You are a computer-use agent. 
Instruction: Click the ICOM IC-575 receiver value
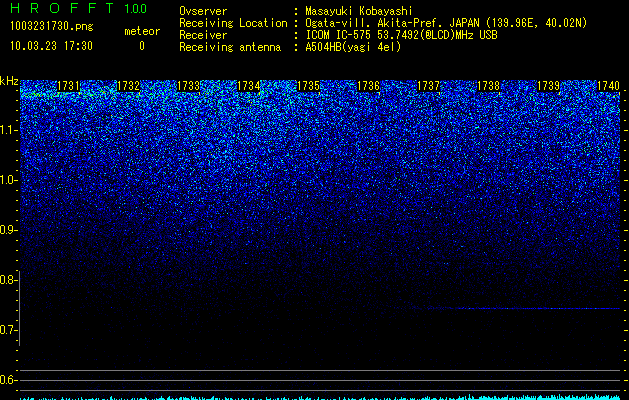click(401, 35)
